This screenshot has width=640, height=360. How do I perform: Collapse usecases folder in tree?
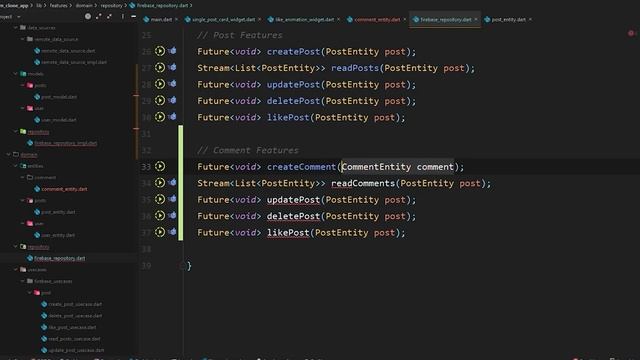(16, 269)
